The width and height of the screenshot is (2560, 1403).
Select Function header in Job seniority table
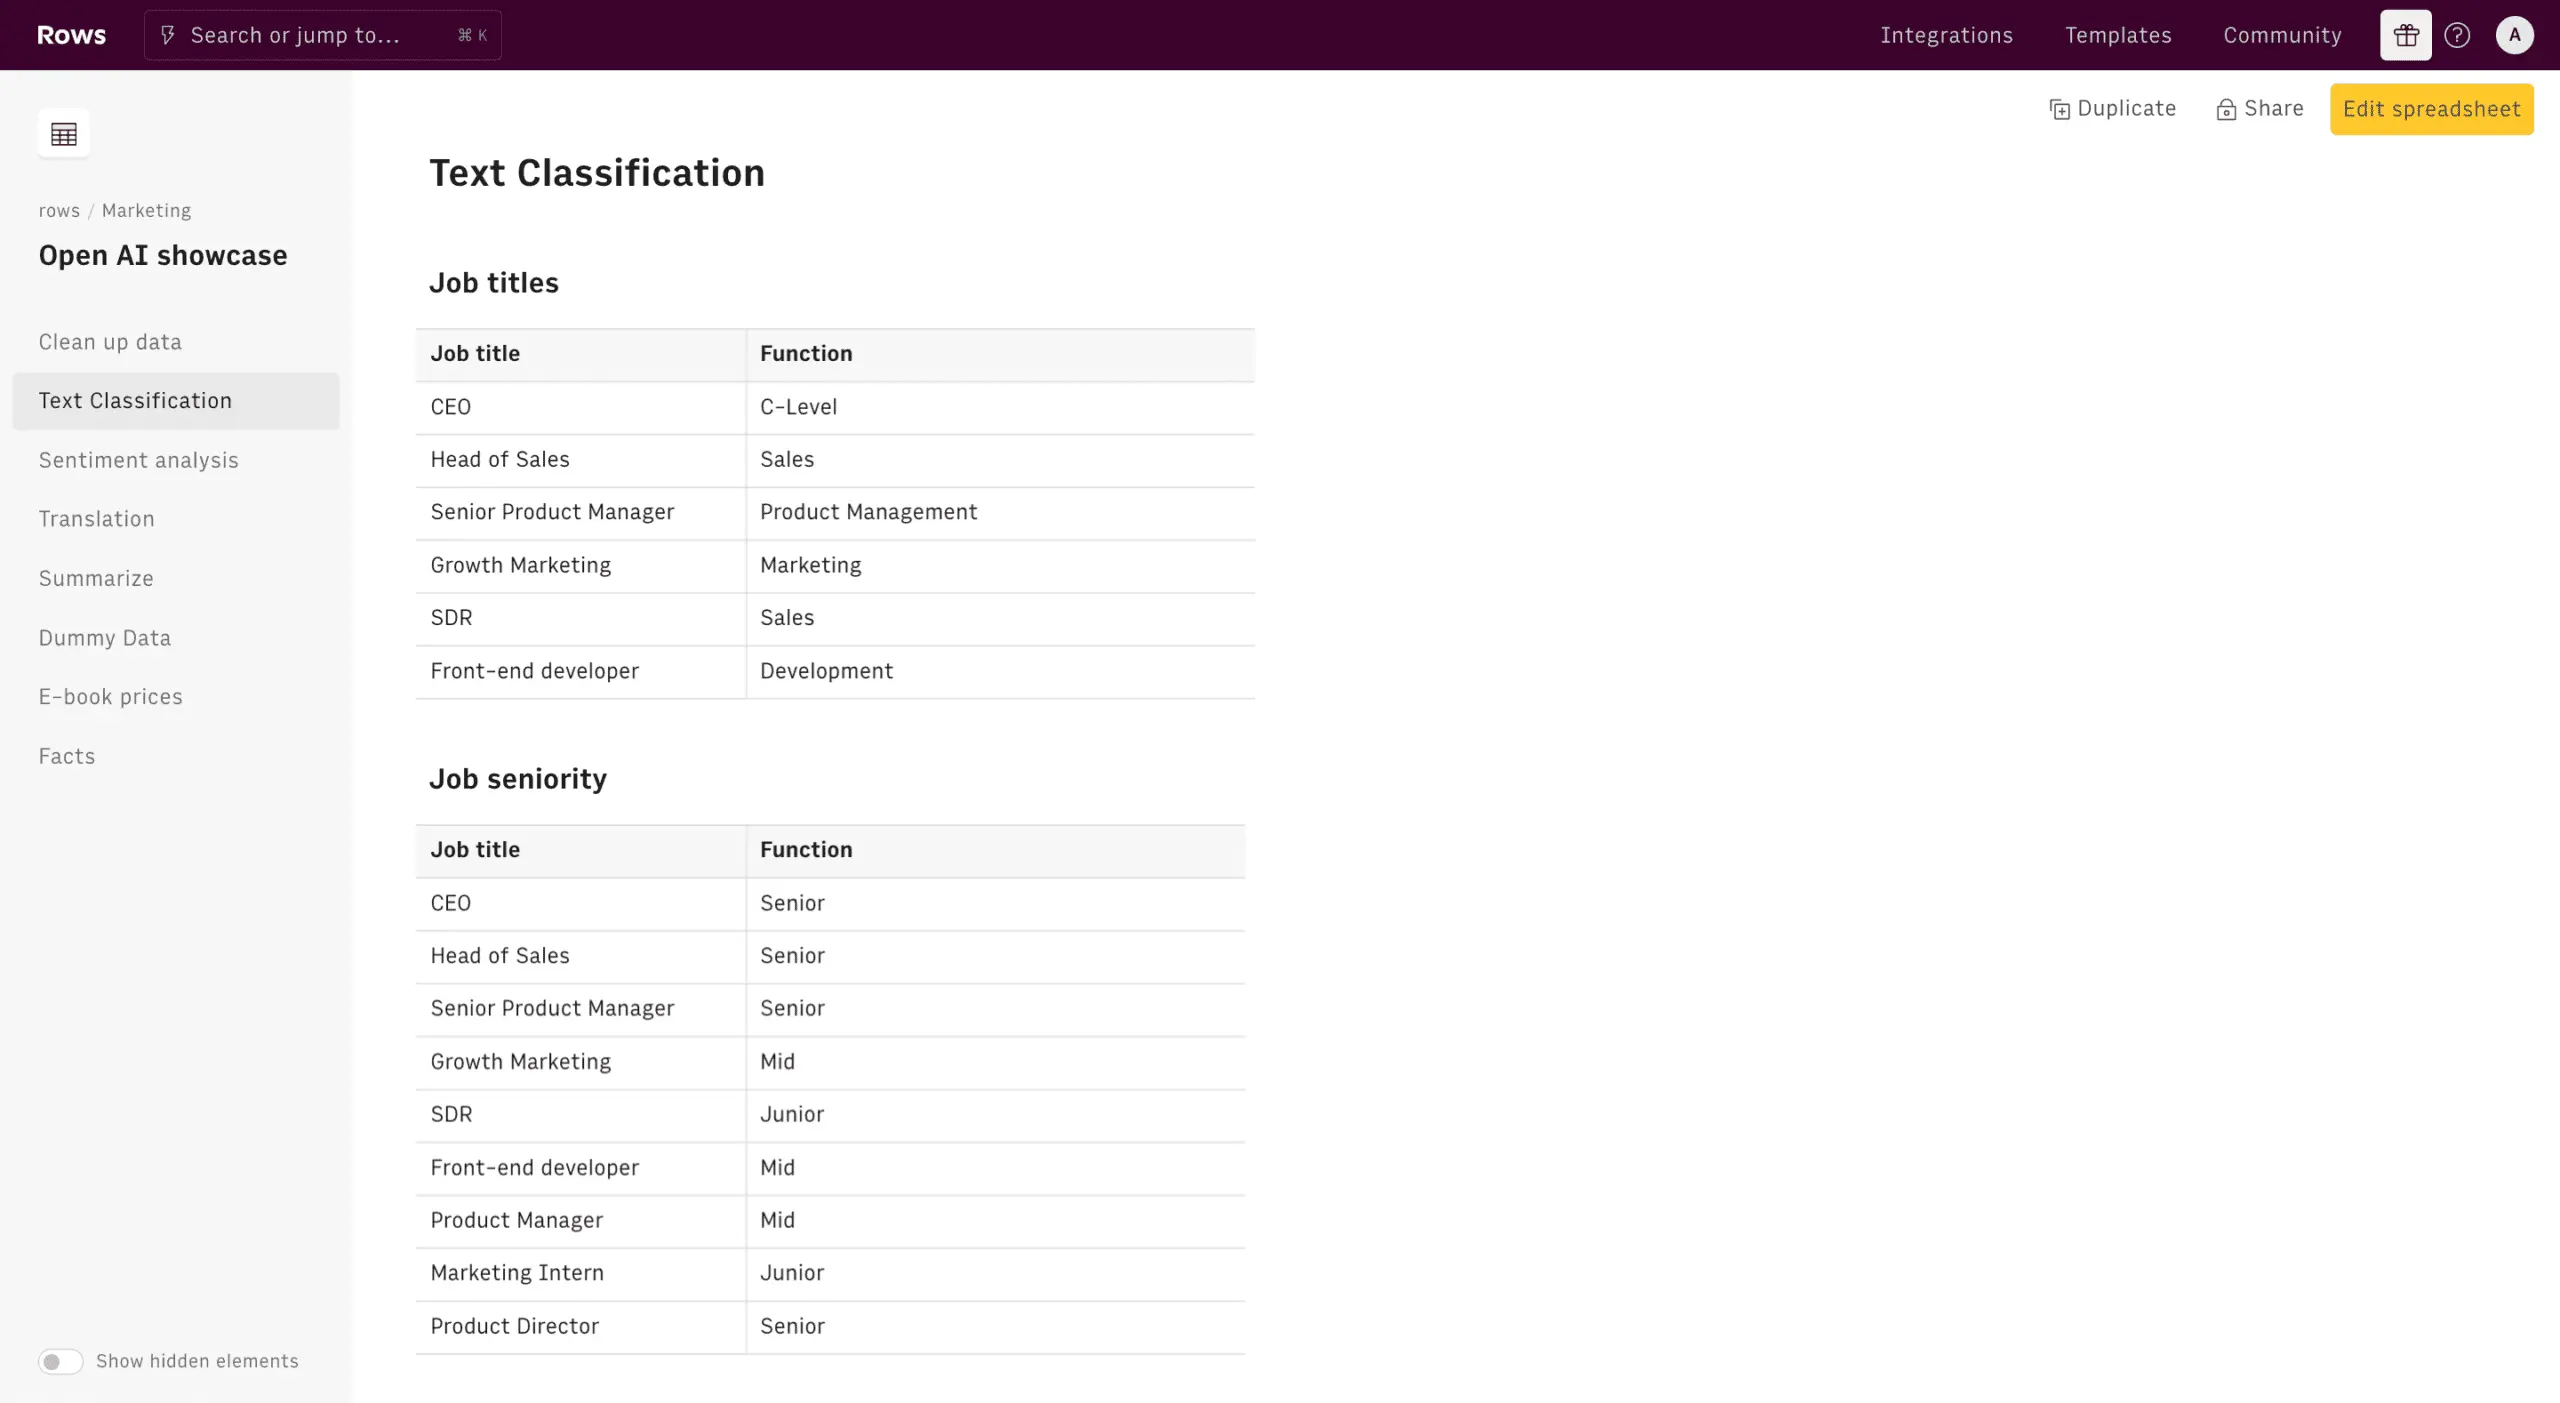click(995, 850)
